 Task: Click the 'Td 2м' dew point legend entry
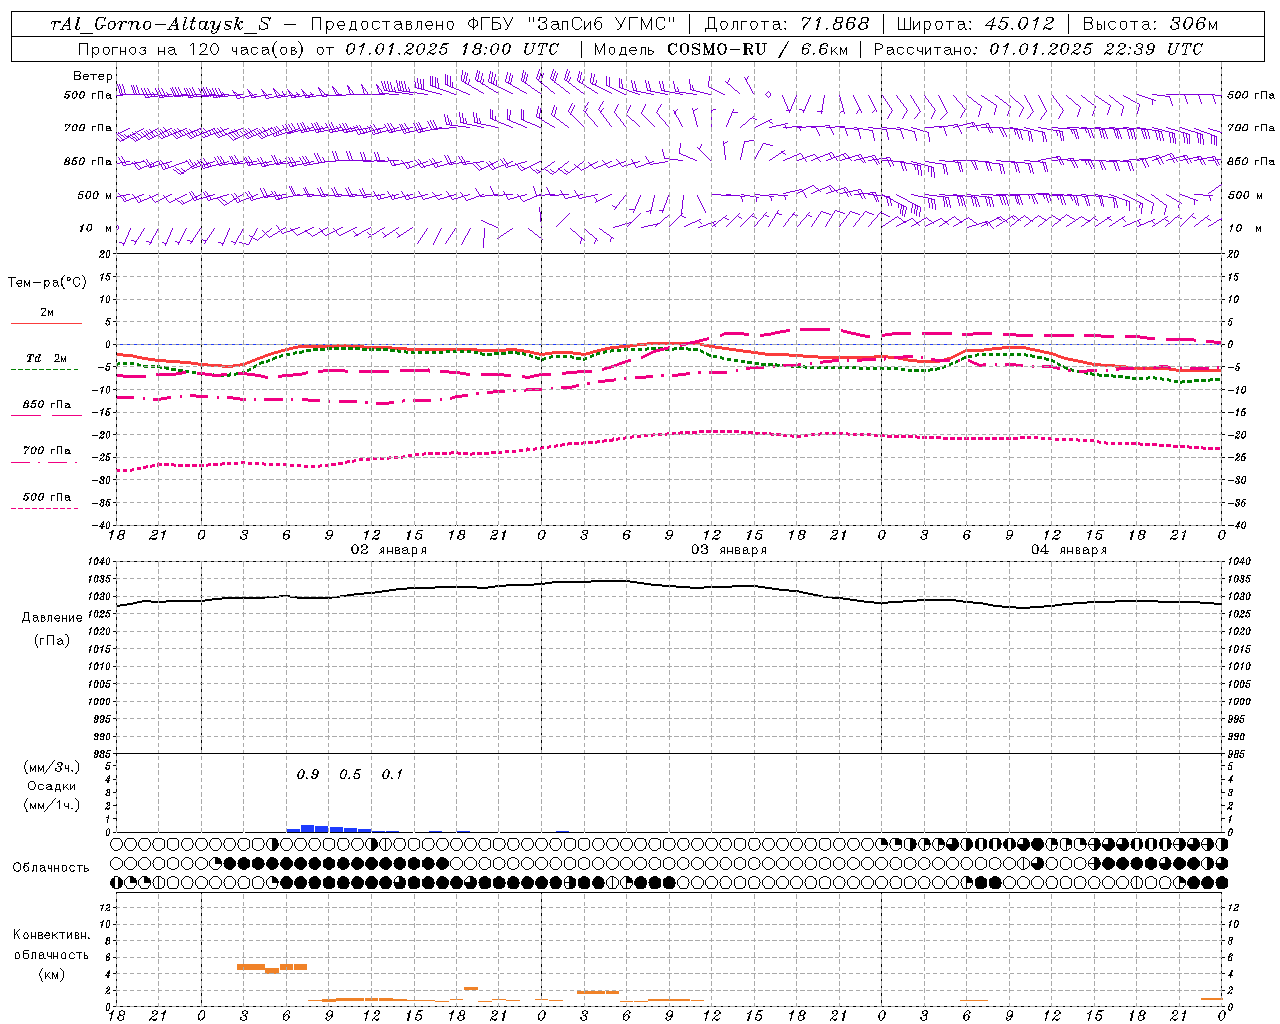click(47, 358)
